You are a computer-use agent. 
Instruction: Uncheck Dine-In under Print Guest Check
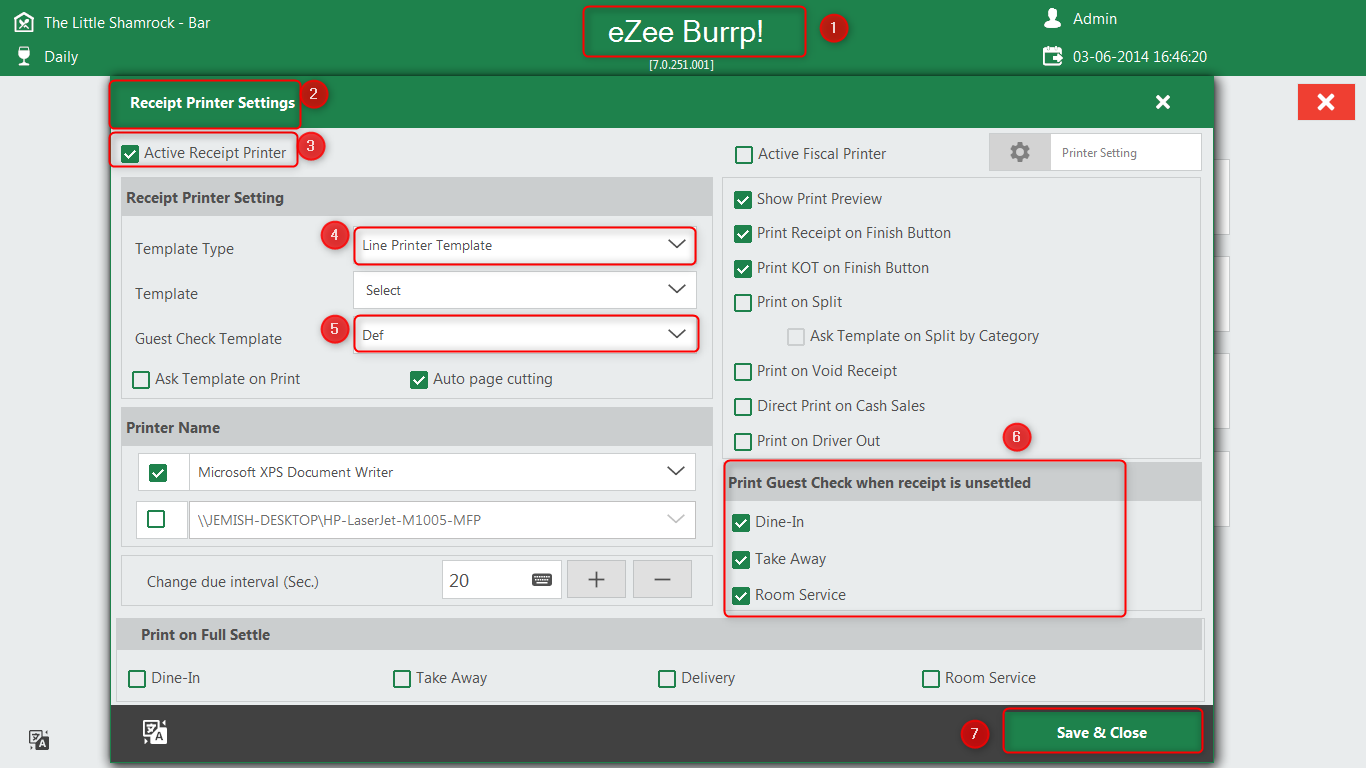tap(741, 523)
